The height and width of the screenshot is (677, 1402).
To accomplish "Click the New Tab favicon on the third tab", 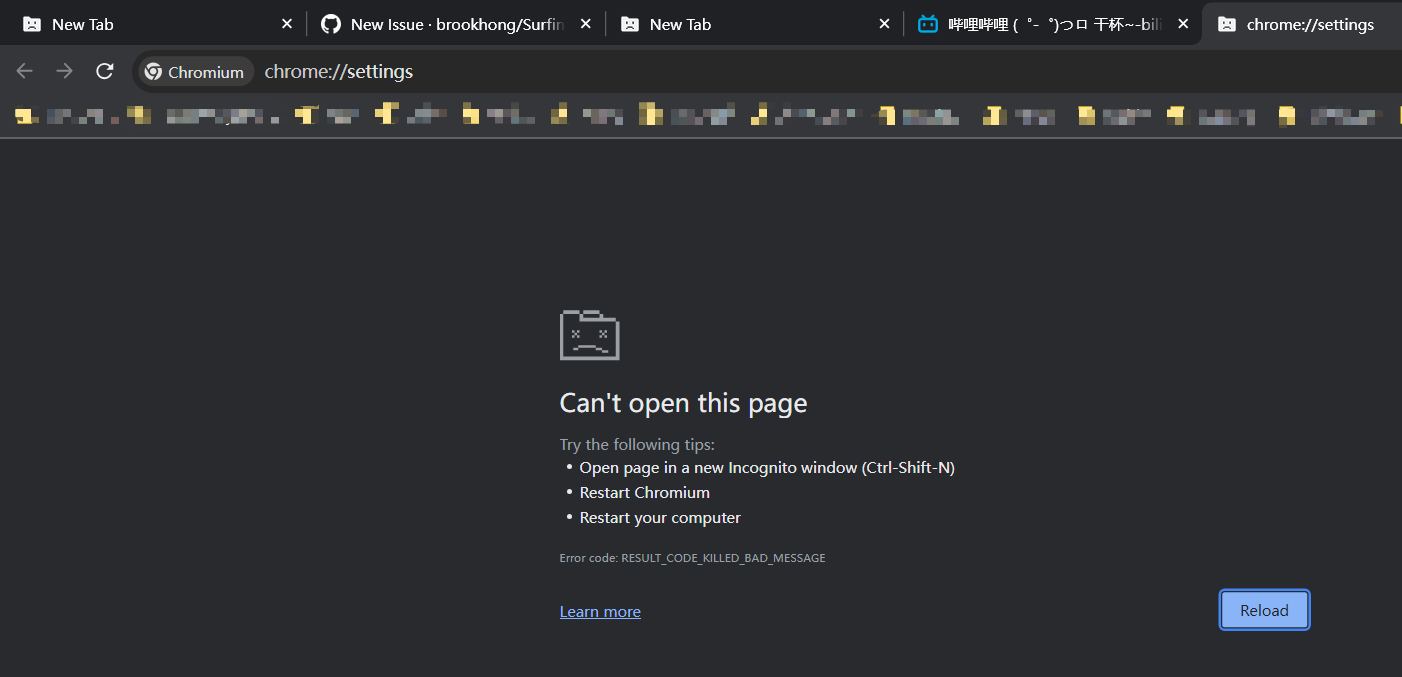I will click(629, 23).
